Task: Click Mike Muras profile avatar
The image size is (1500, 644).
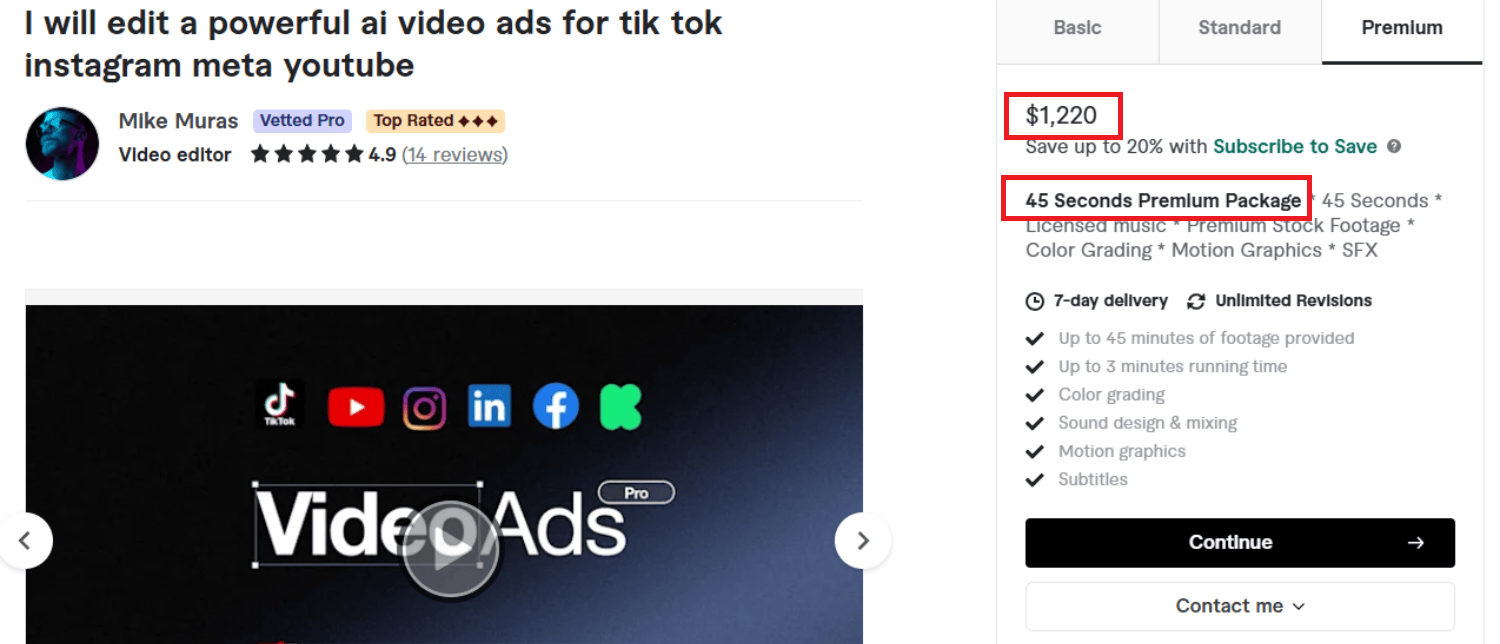Action: [x=62, y=143]
